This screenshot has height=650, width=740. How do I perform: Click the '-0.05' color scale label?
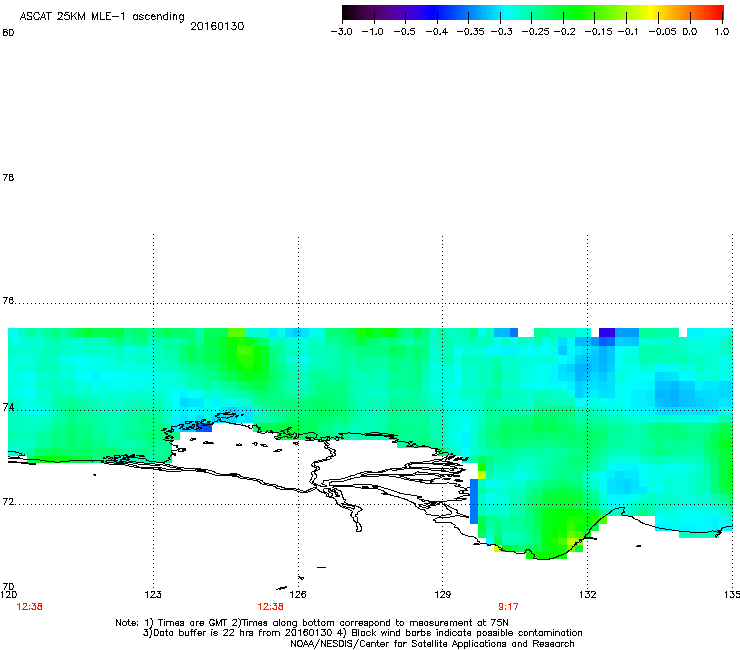[x=663, y=32]
